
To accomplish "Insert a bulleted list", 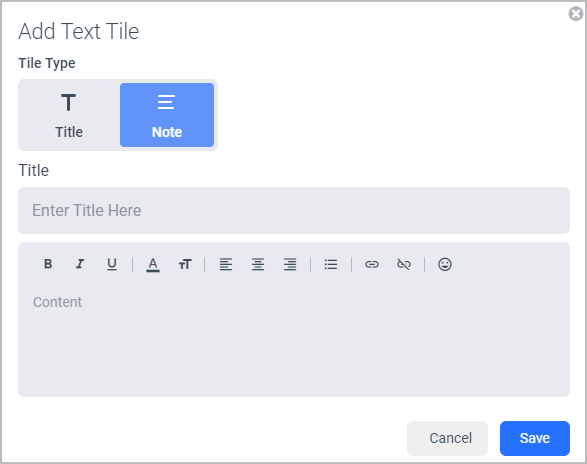I will (331, 264).
